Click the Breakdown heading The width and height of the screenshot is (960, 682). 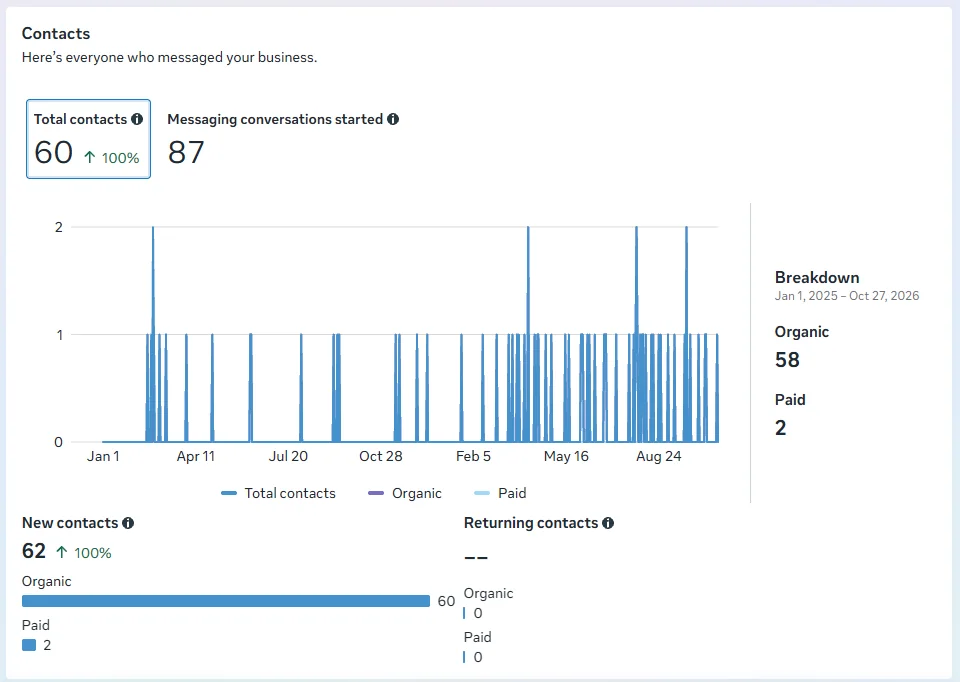[x=817, y=277]
